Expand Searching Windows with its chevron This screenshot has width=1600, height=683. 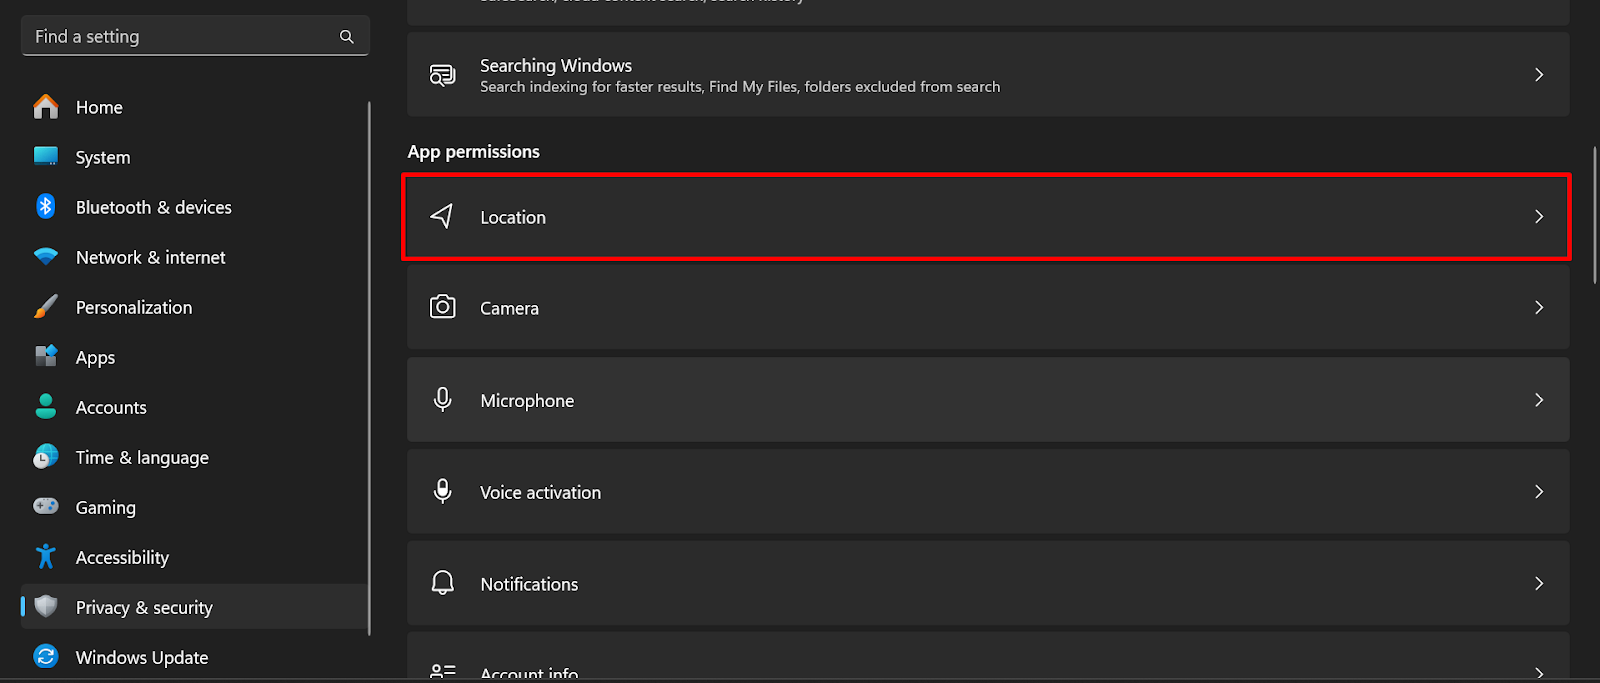[1539, 75]
